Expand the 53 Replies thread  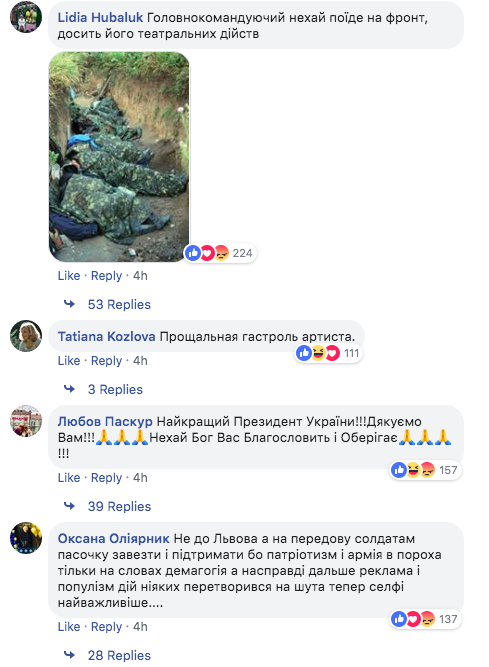[119, 305]
